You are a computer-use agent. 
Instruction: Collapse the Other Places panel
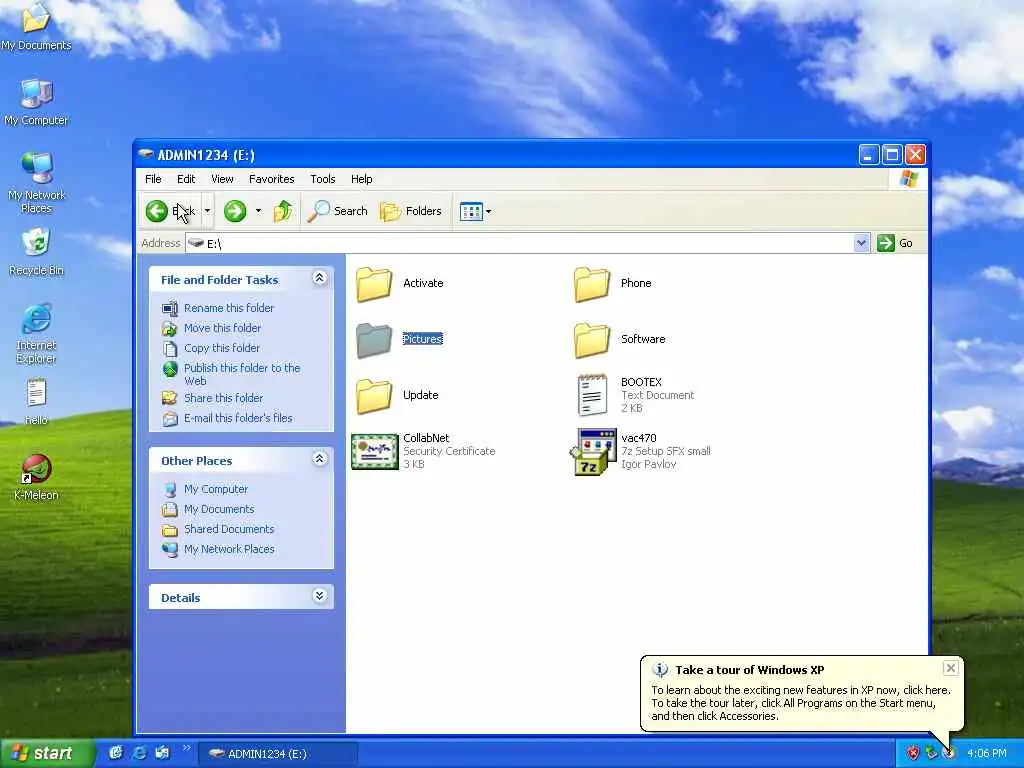pyautogui.click(x=319, y=459)
